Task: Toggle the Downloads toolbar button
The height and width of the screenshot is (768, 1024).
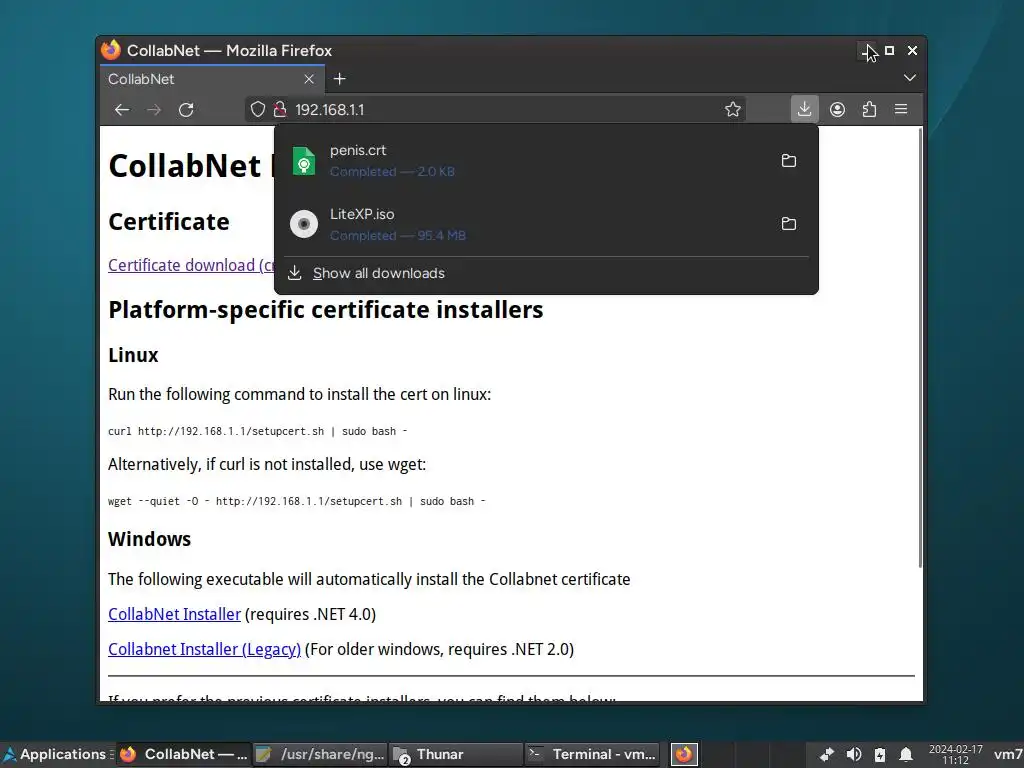Action: click(805, 109)
